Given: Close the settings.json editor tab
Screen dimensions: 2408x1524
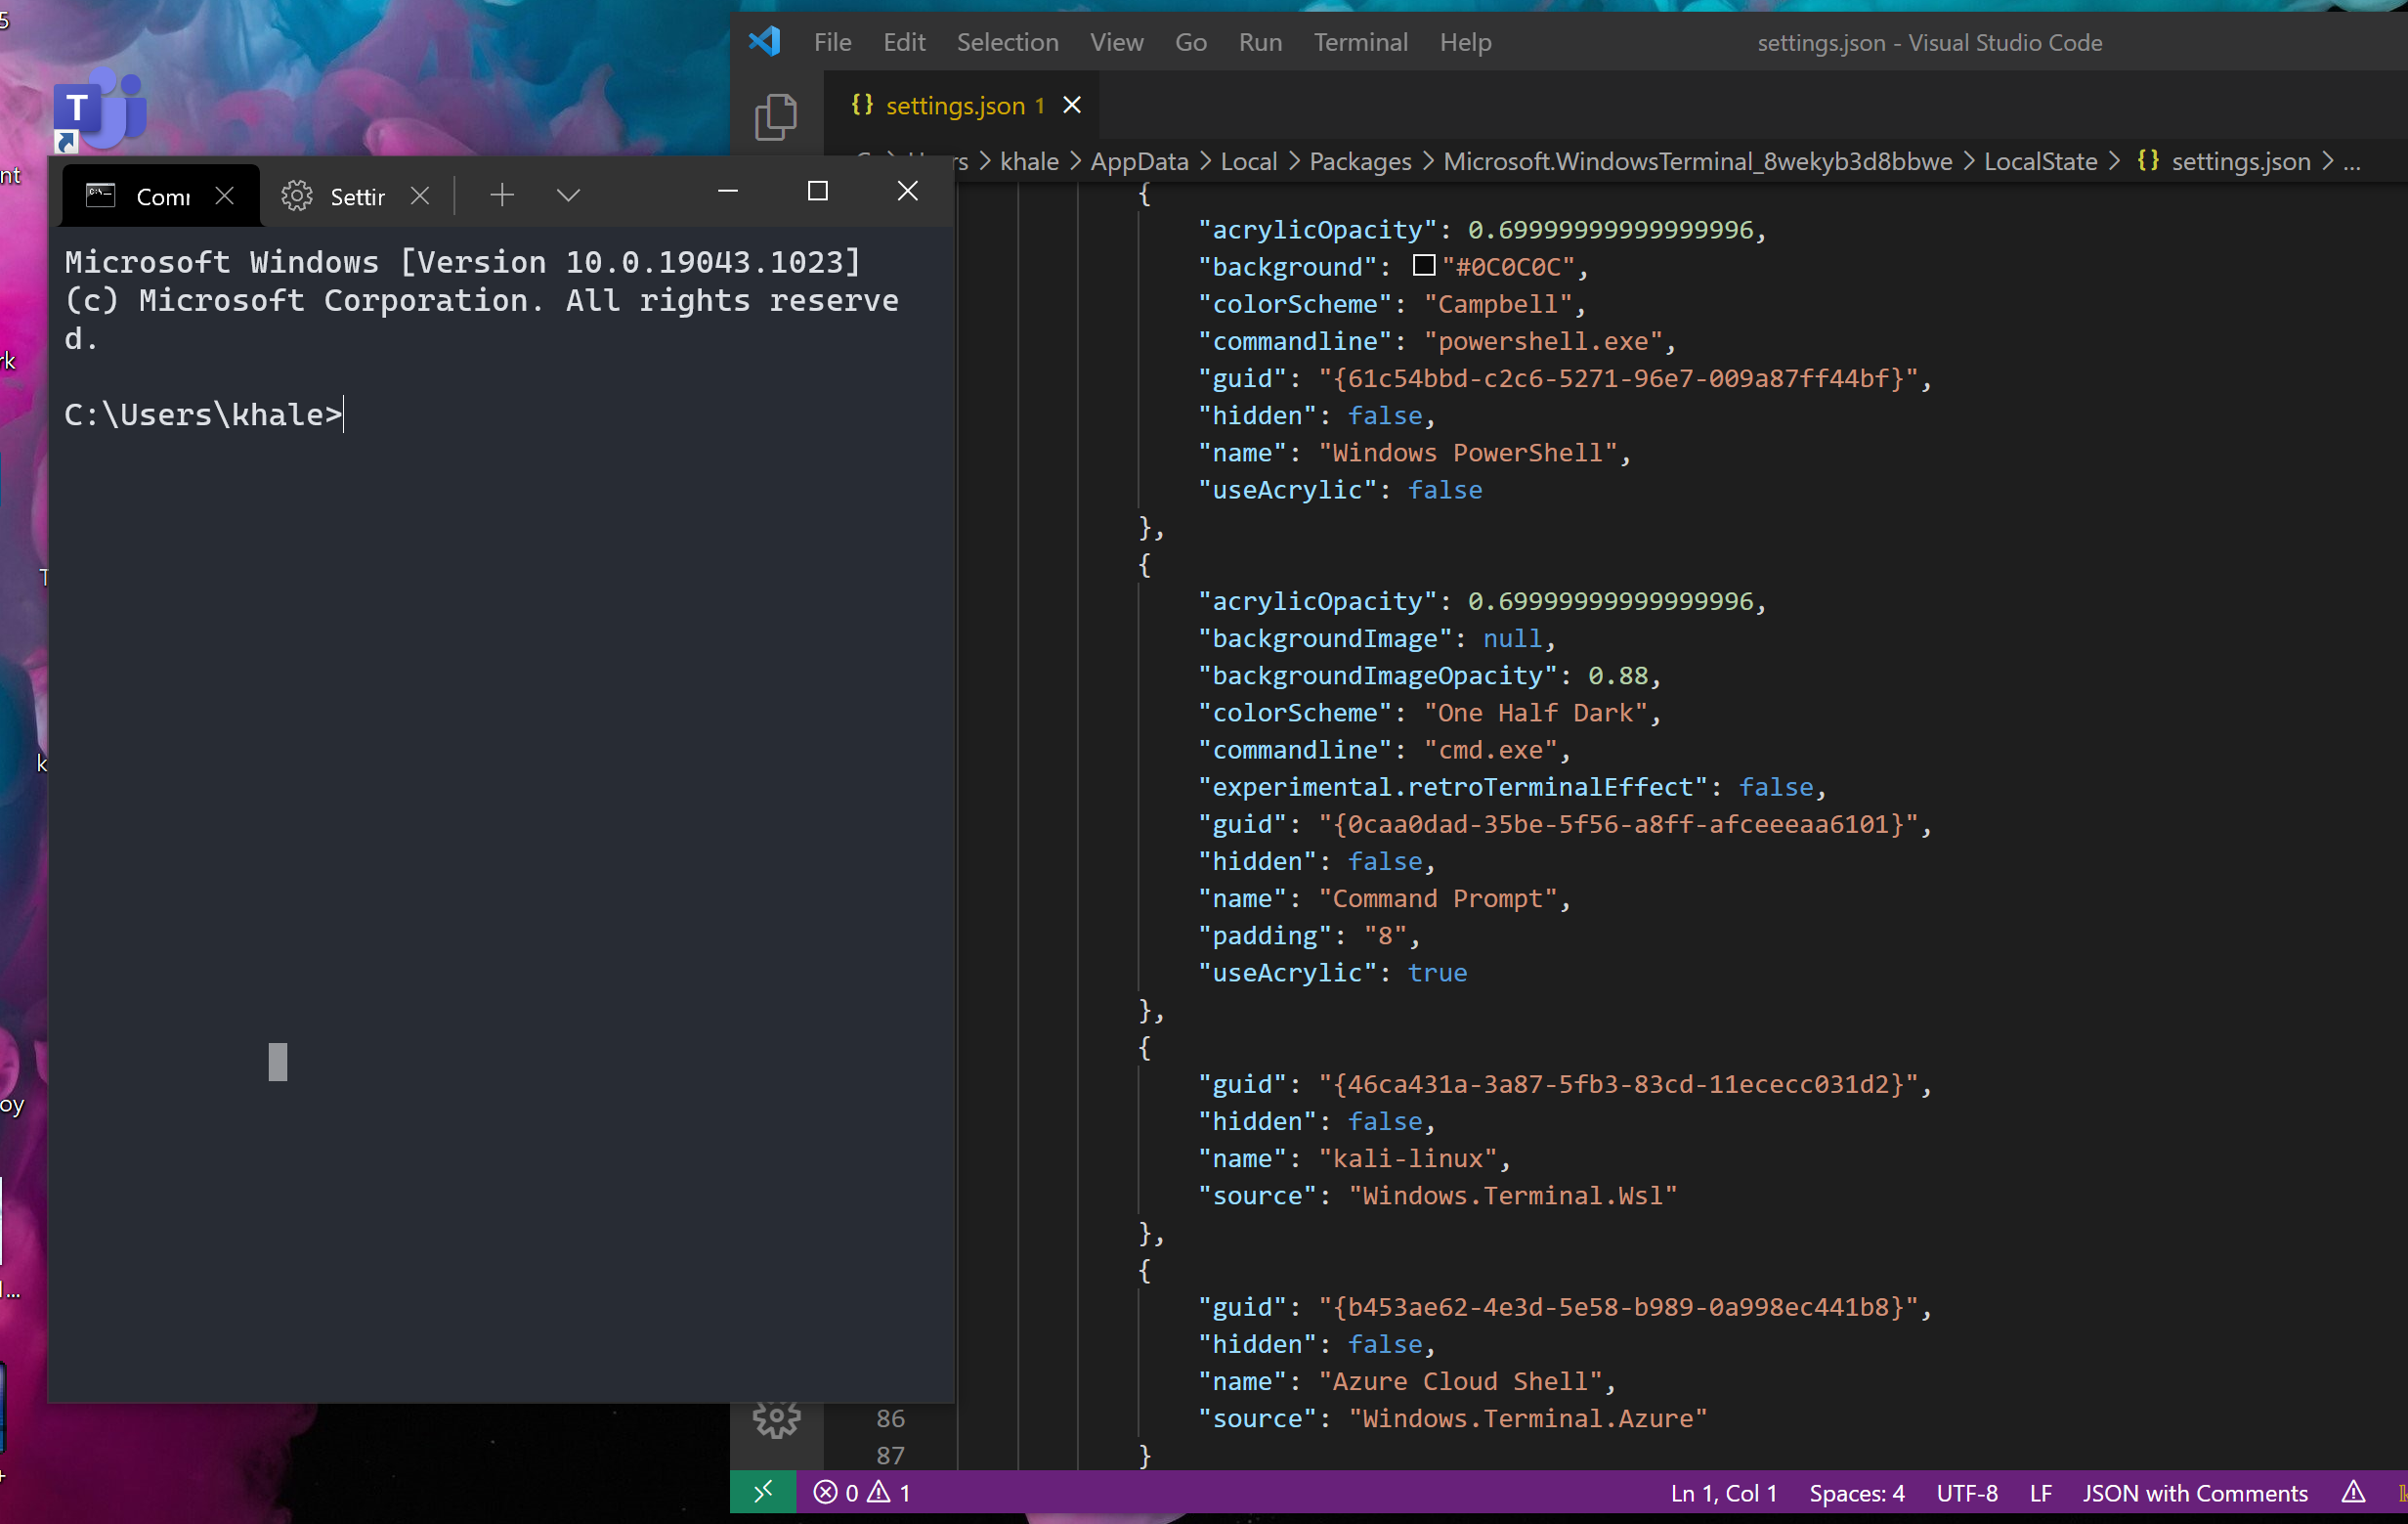Looking at the screenshot, I should click(x=1072, y=105).
